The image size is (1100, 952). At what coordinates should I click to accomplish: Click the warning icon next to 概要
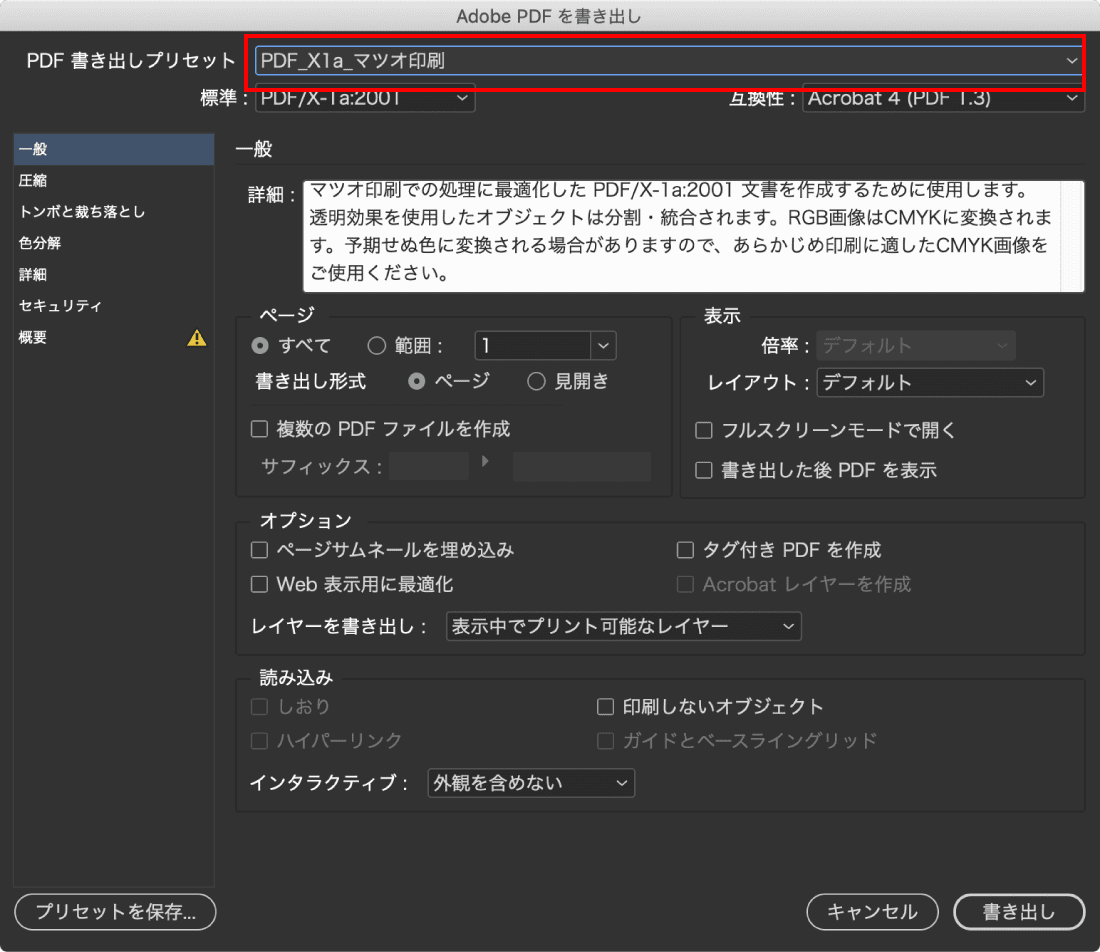(196, 338)
